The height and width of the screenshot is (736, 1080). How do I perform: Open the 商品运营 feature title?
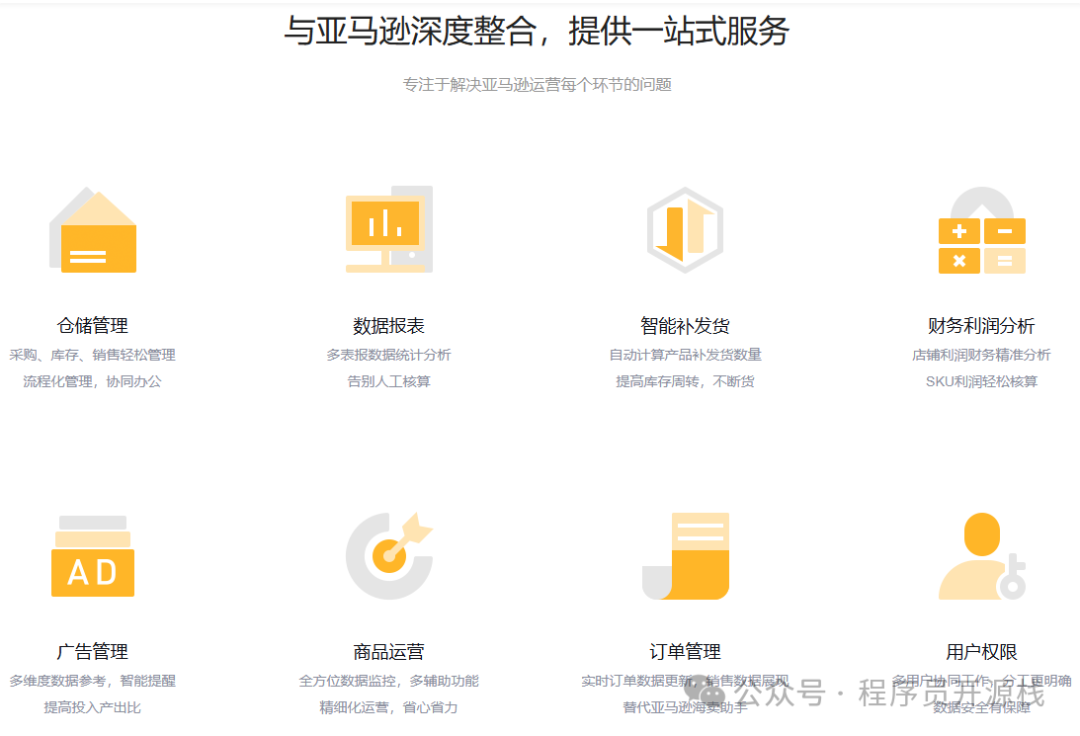(389, 650)
